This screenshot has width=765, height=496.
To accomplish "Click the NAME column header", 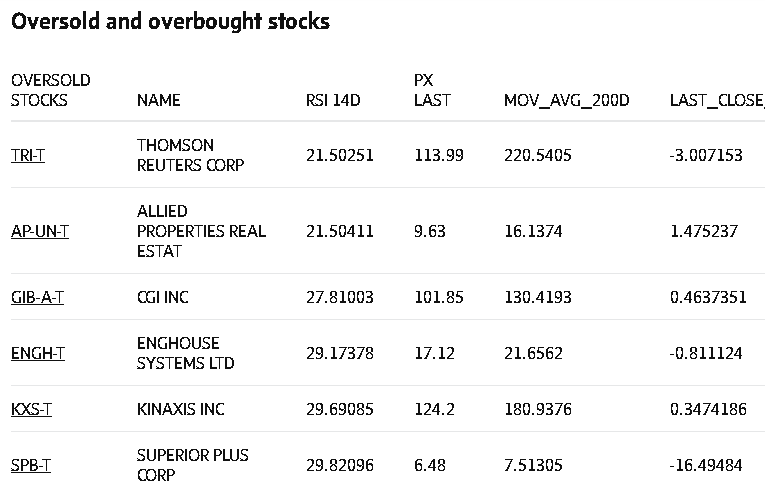I will coord(158,100).
